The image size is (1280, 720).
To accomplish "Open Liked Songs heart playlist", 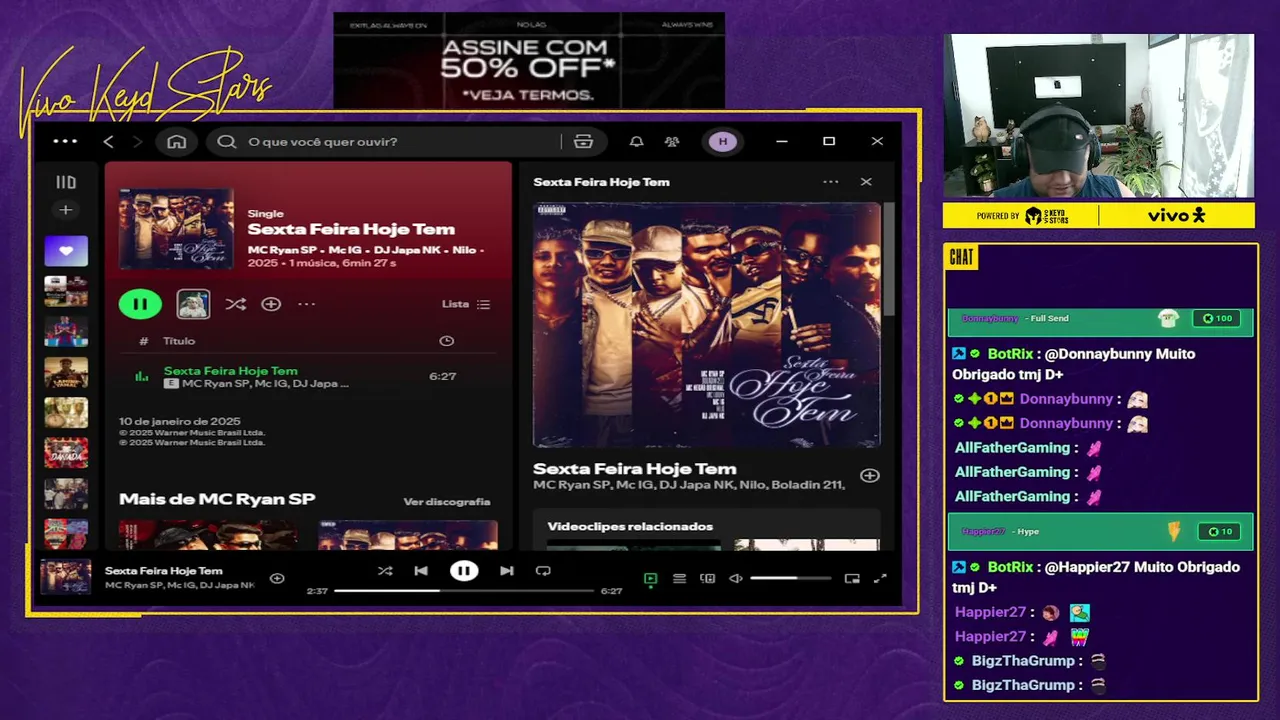I will (x=66, y=251).
